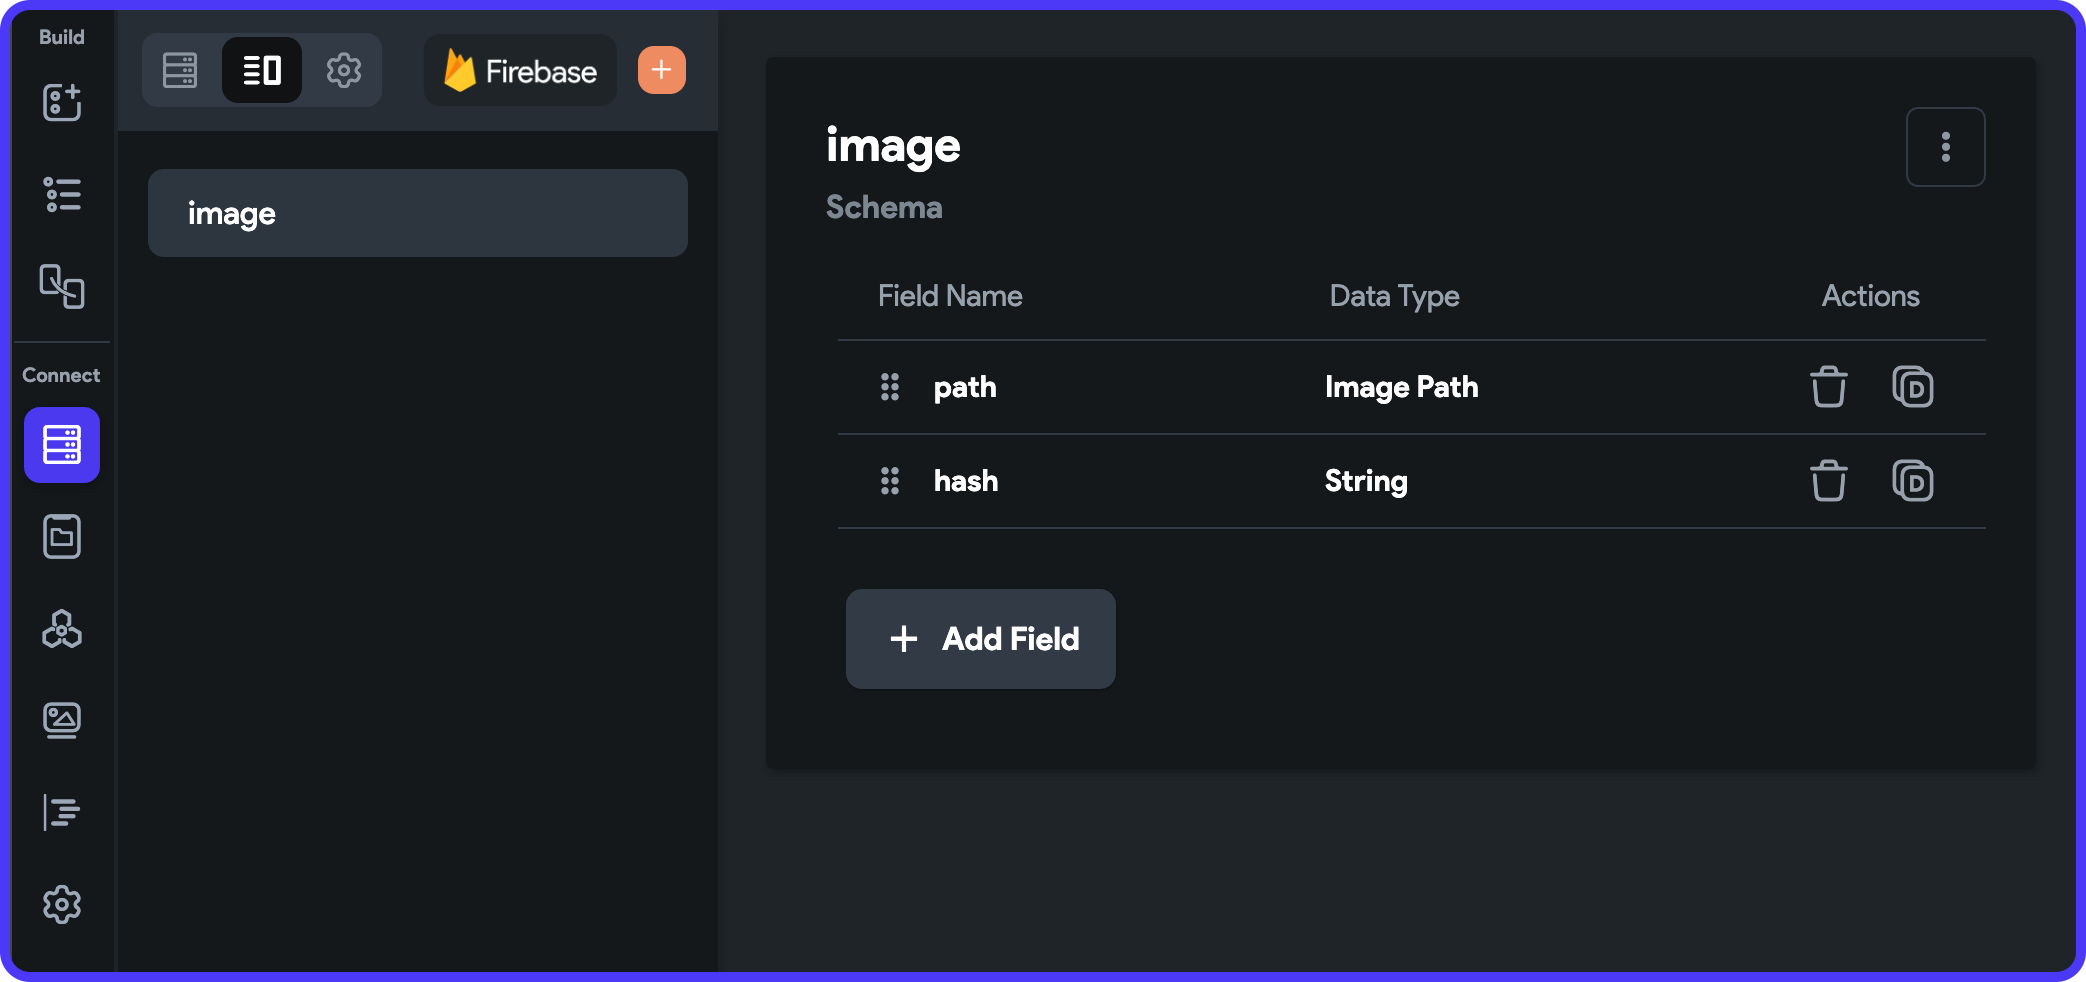The height and width of the screenshot is (982, 2086).
Task: Open the database settings gear tab
Action: click(344, 70)
